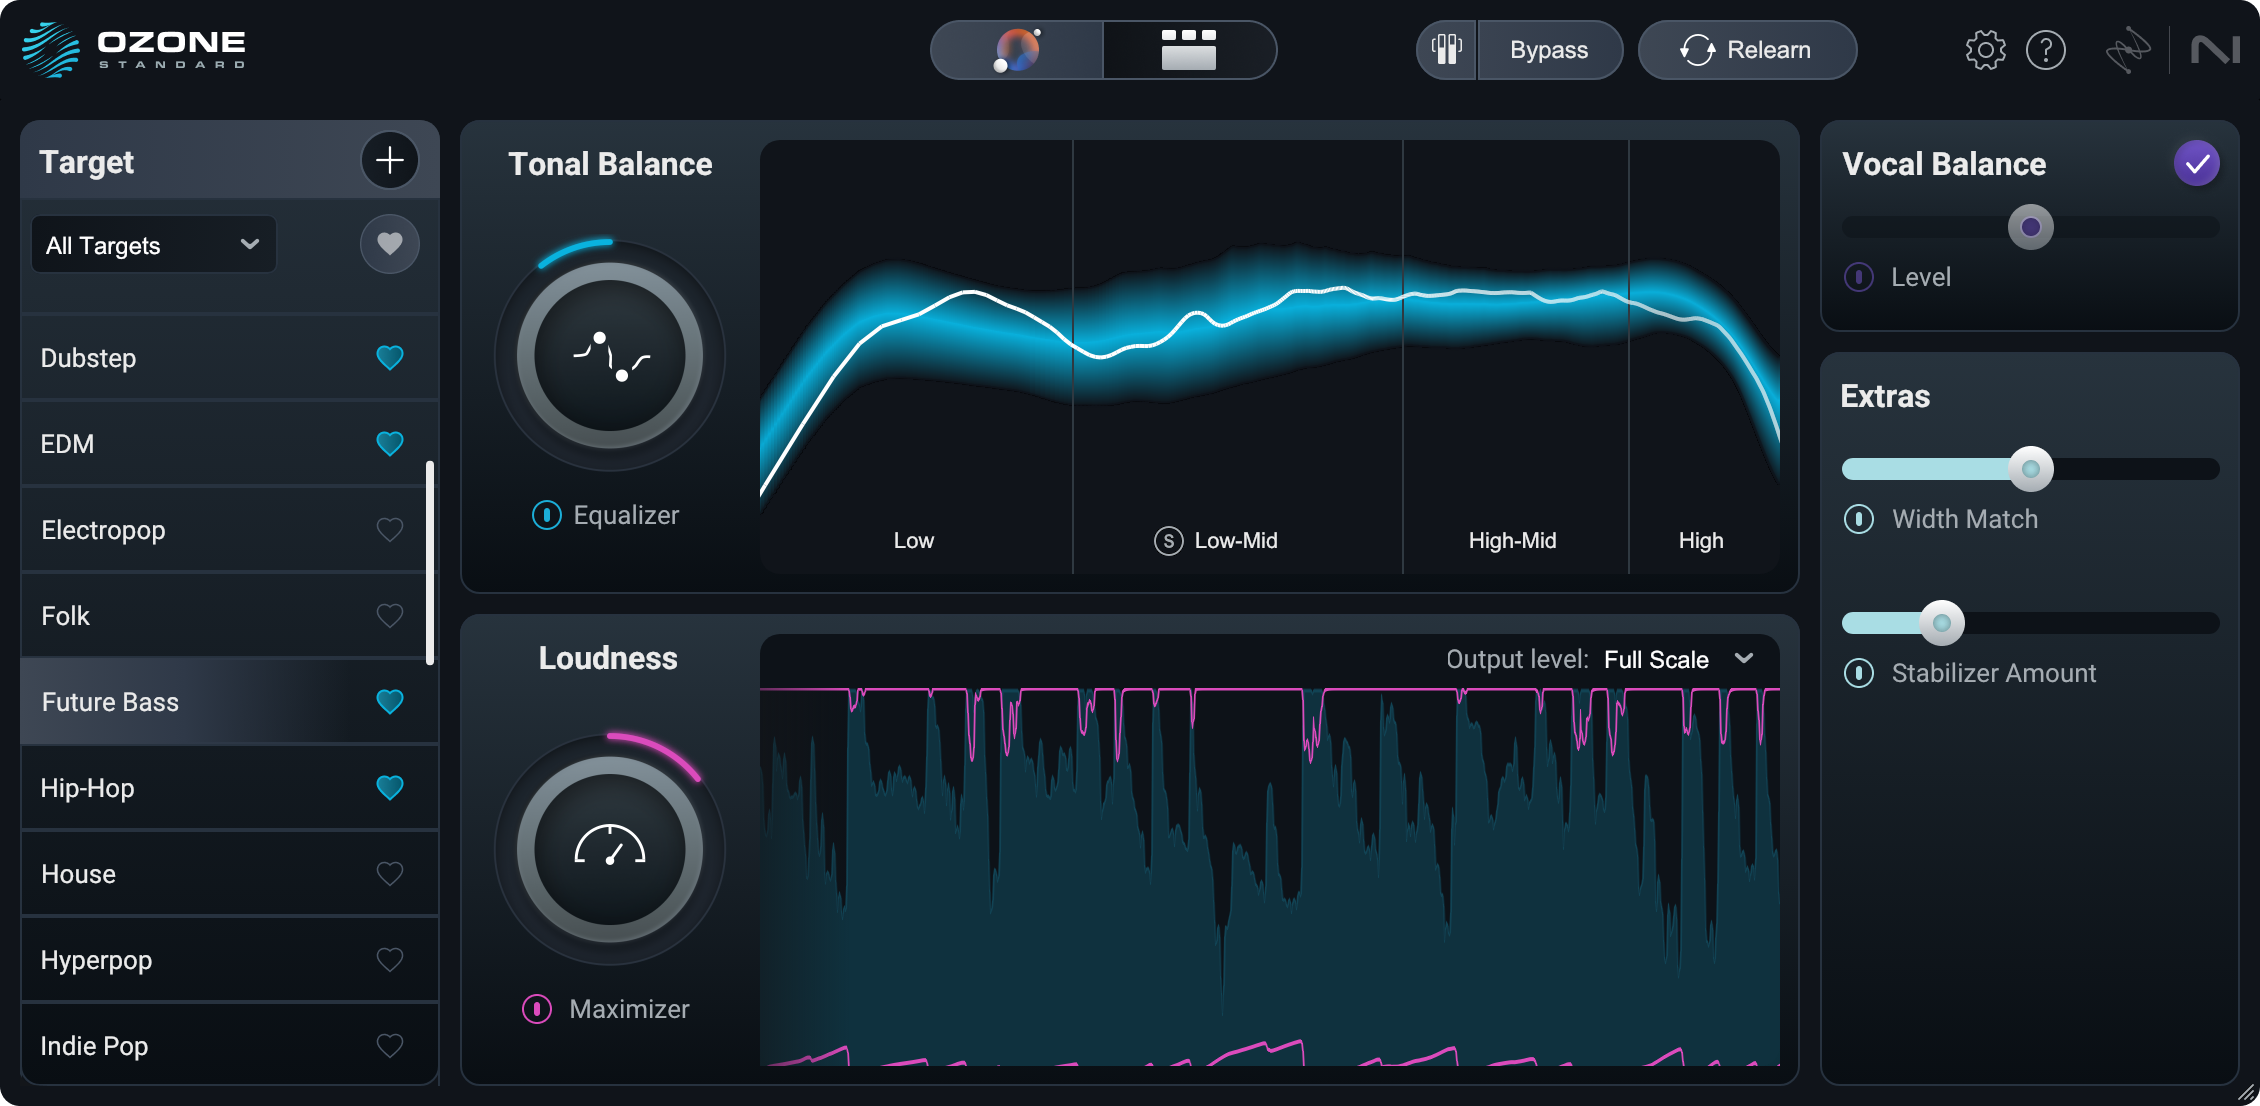Solo the Low-Mid band
This screenshot has height=1106, width=2260.
click(x=1167, y=540)
